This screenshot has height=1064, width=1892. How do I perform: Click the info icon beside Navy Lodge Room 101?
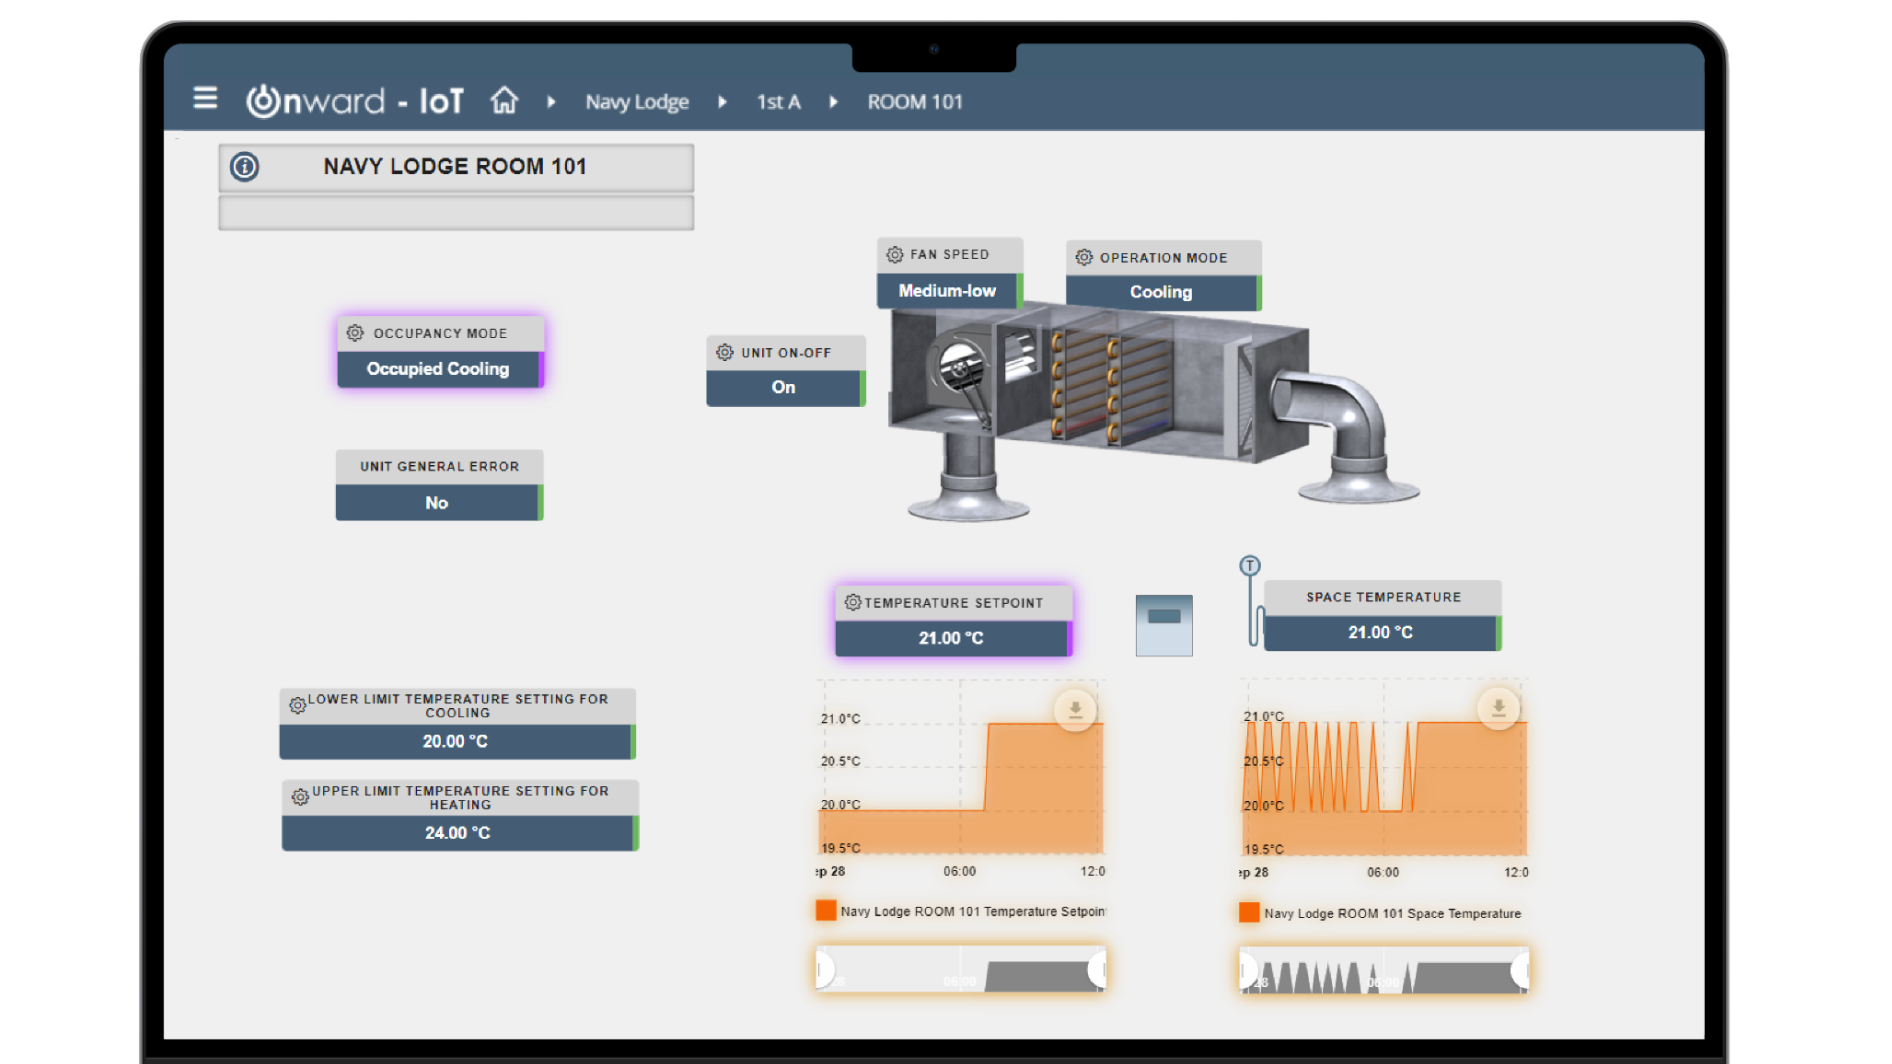pyautogui.click(x=245, y=167)
